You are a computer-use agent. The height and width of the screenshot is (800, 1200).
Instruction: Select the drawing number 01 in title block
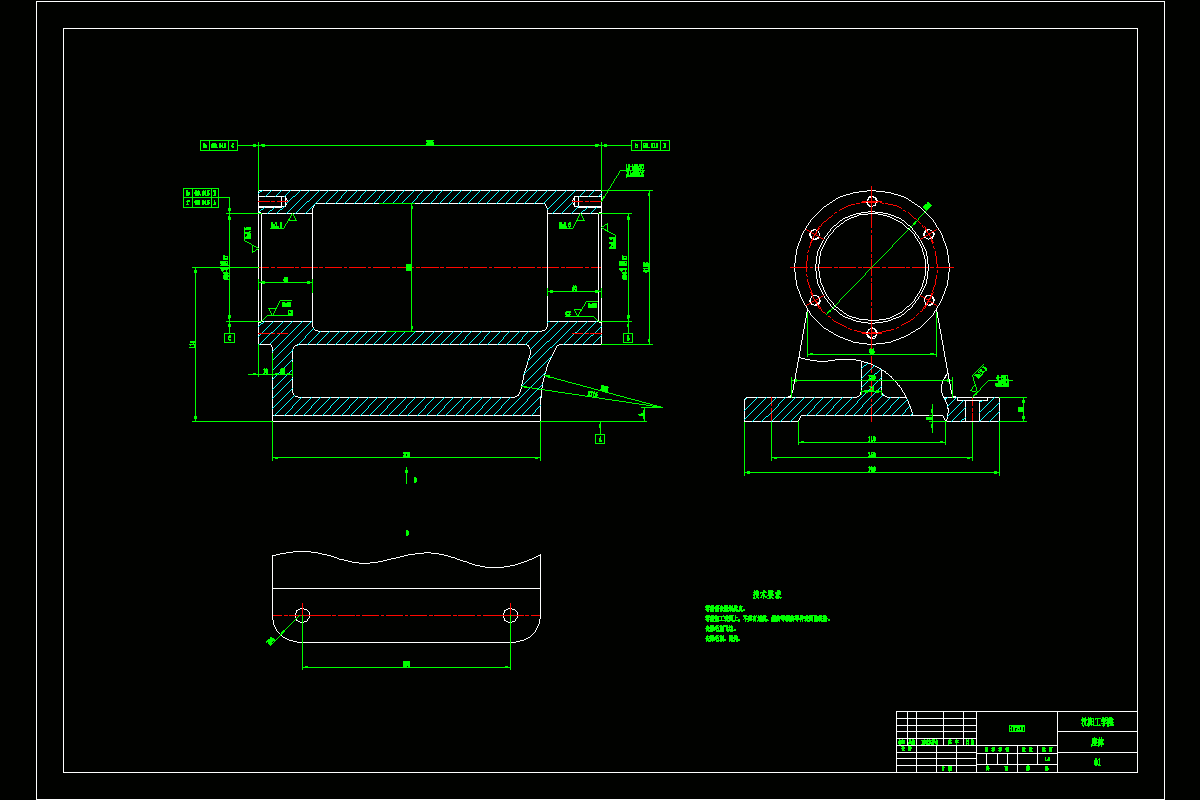(1097, 762)
